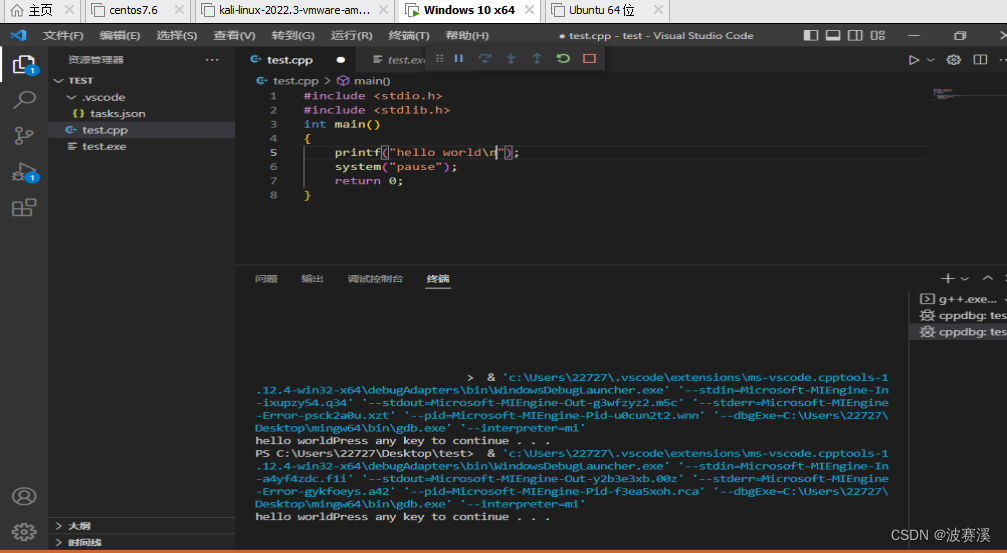Restart debugging with green restart icon
The height and width of the screenshot is (553, 1007).
(x=563, y=58)
